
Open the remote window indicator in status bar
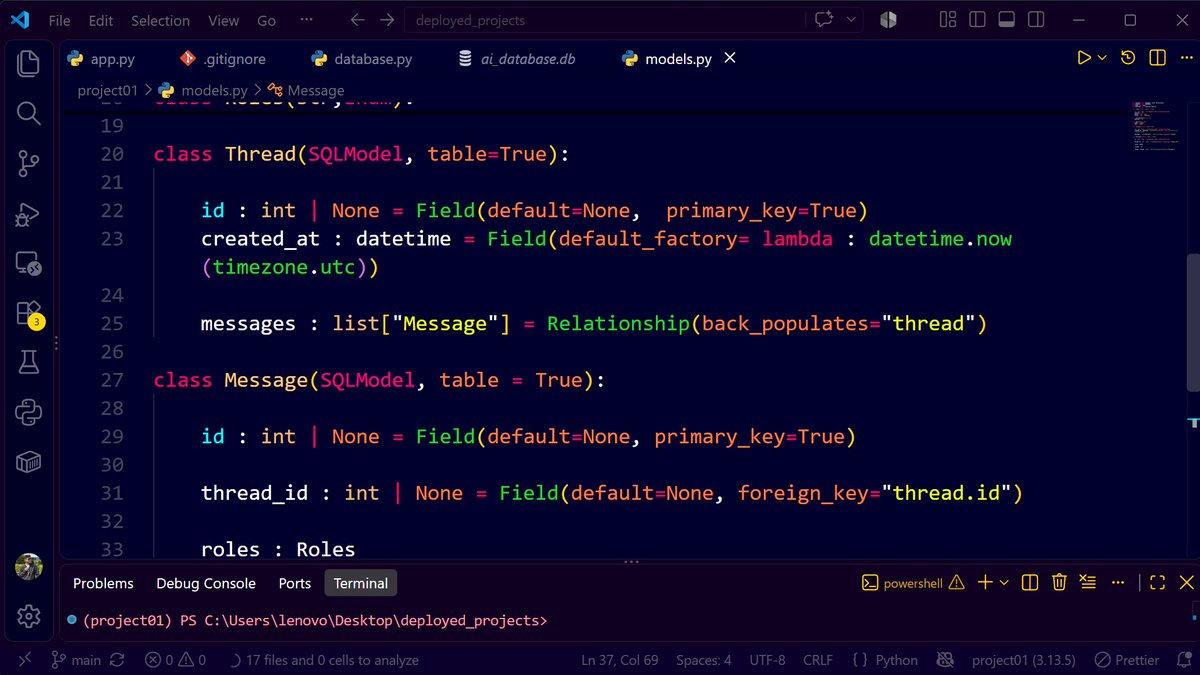[x=24, y=660]
